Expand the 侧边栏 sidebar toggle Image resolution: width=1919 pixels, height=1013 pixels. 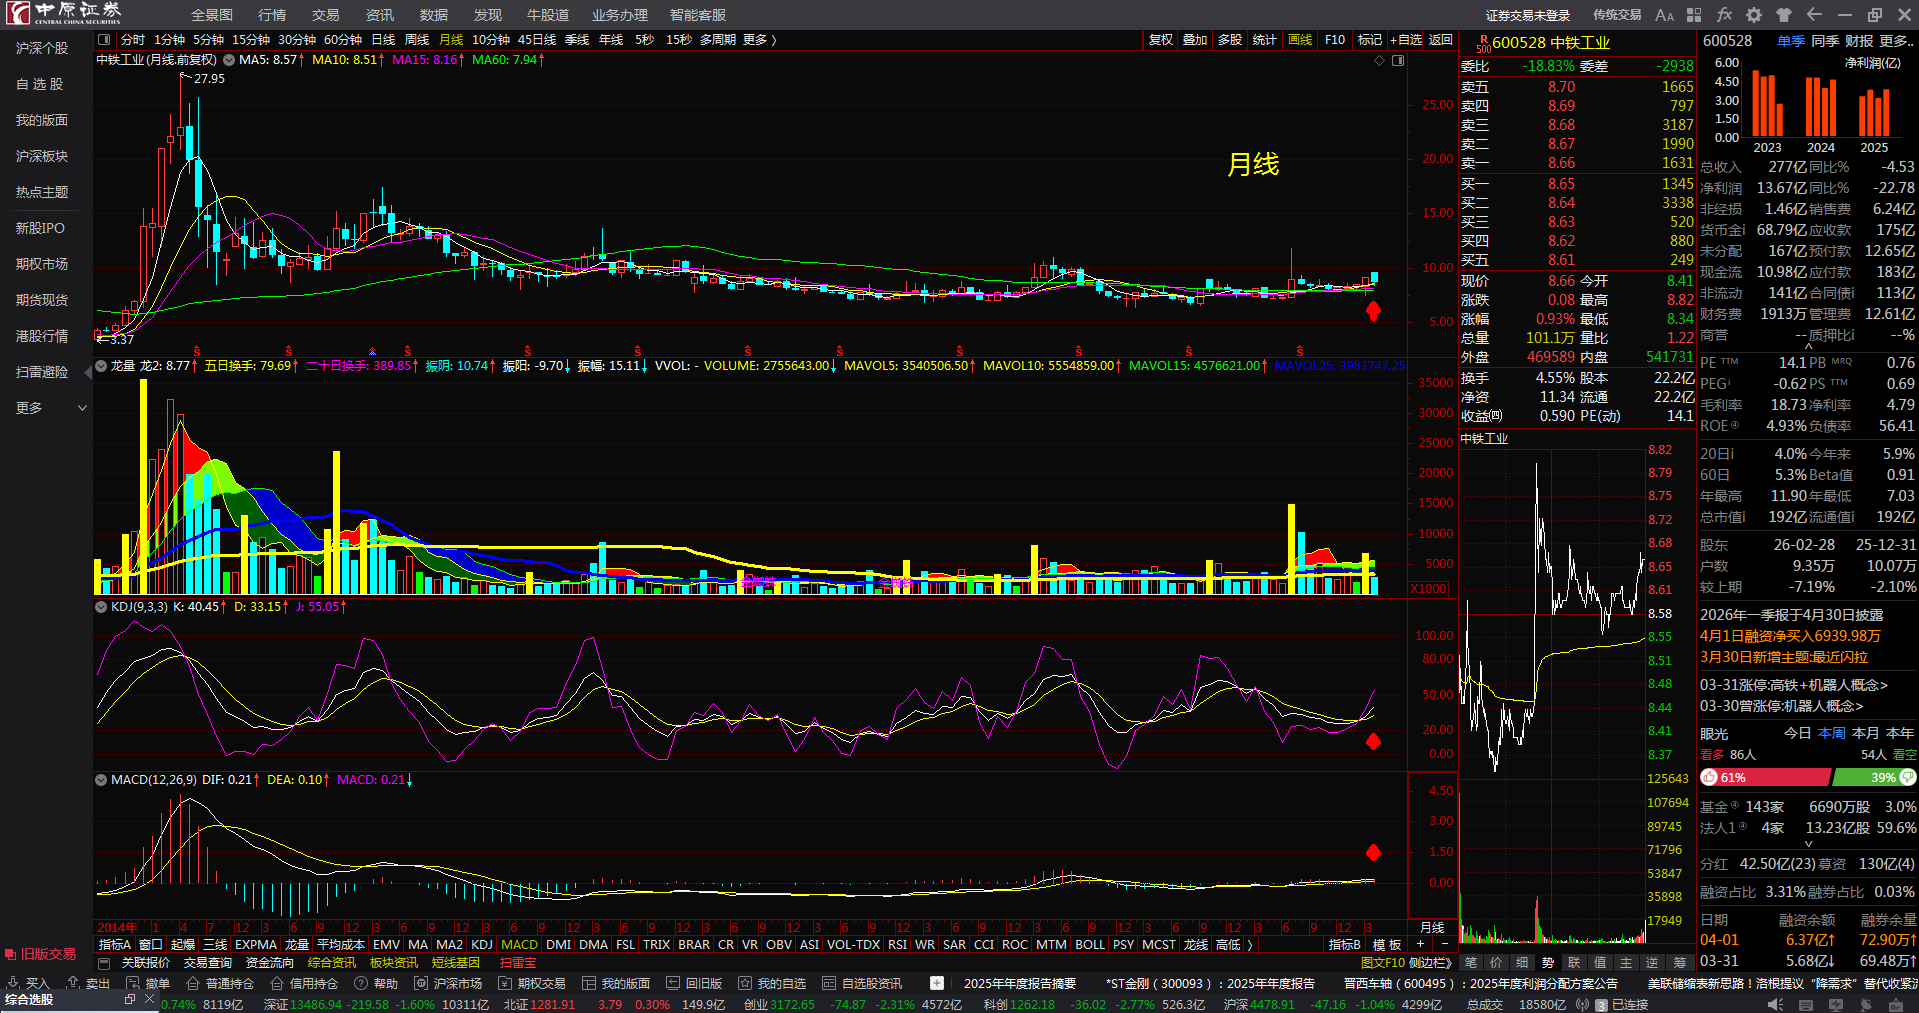(1431, 963)
